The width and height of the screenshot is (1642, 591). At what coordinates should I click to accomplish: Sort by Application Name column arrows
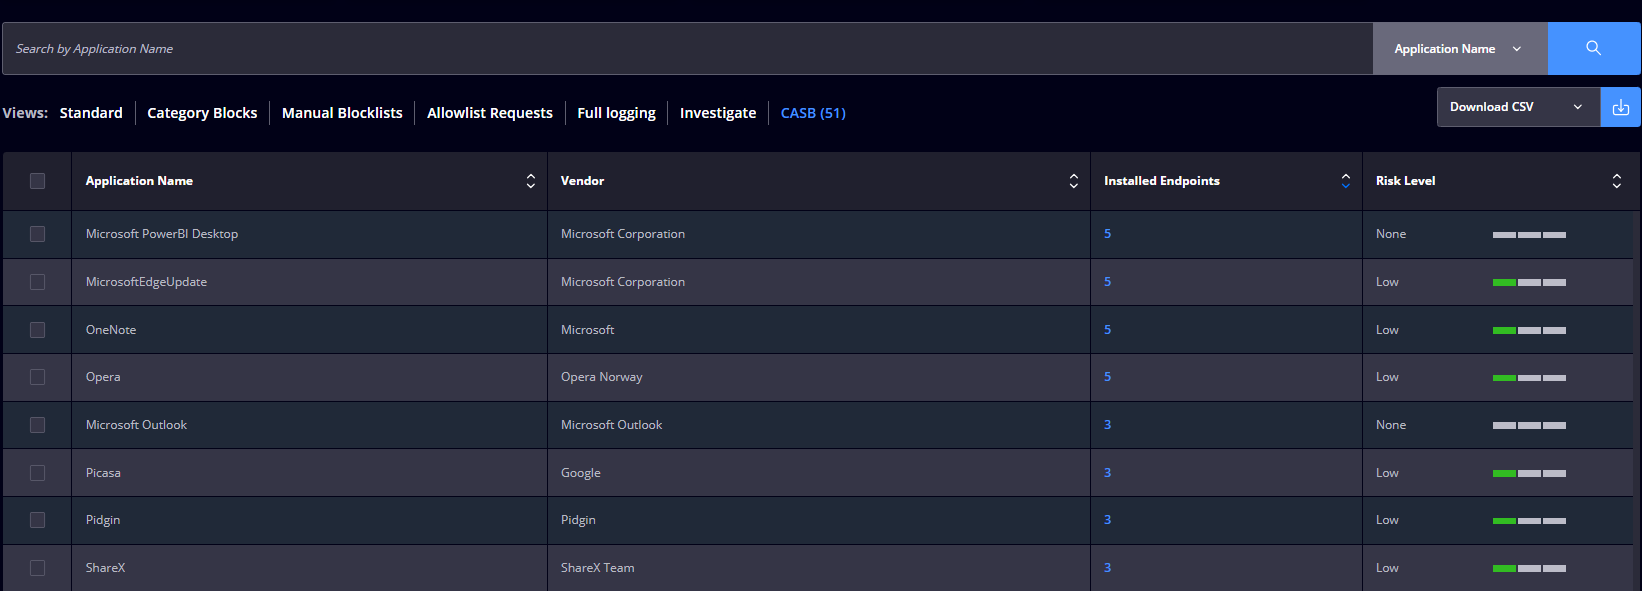tap(530, 181)
